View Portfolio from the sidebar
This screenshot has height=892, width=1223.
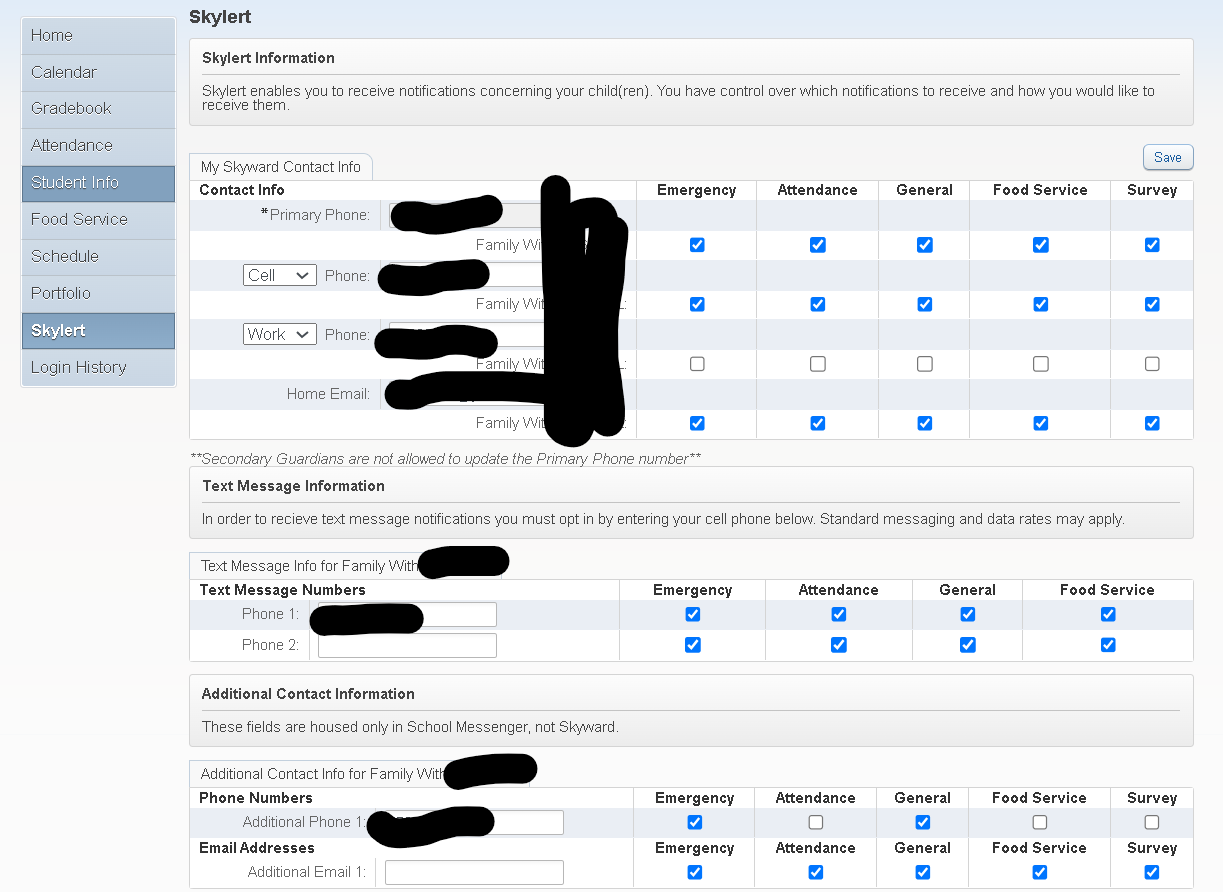coord(98,293)
